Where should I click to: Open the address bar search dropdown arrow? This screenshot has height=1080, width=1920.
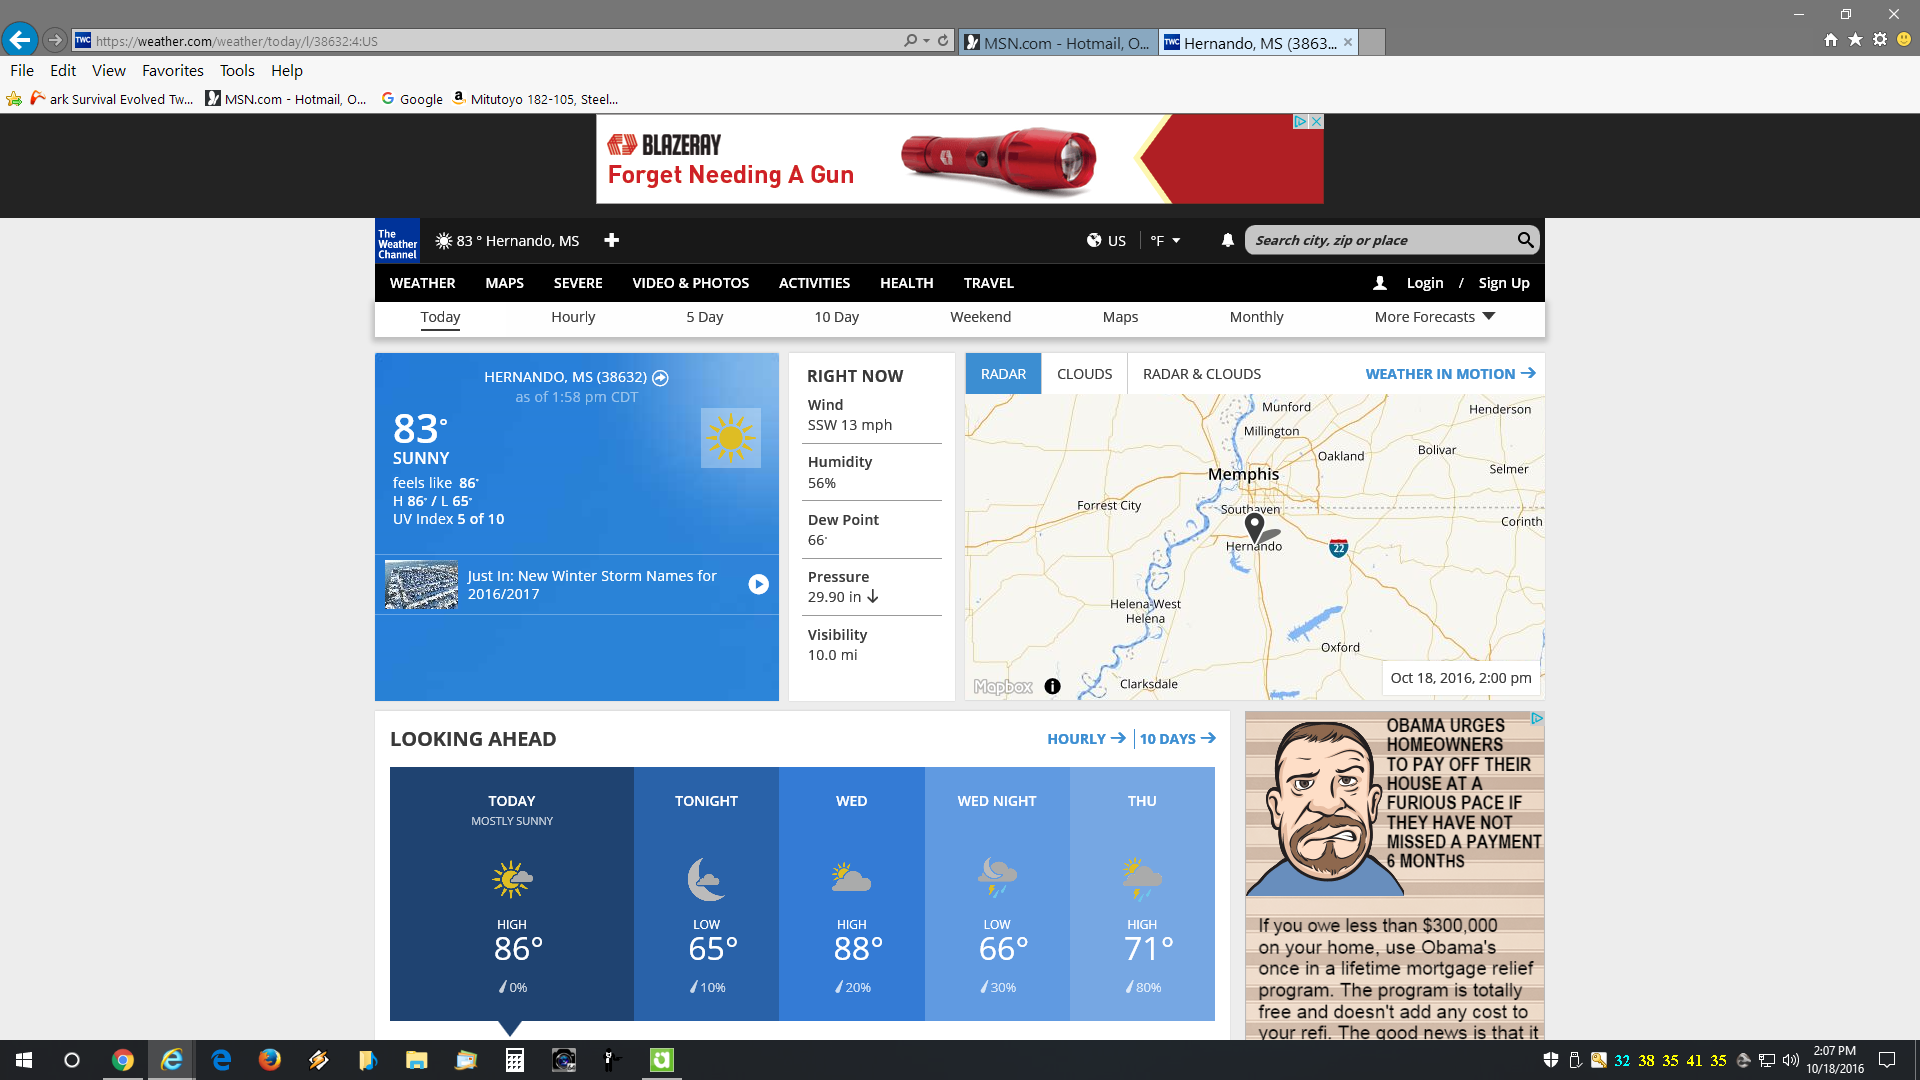tap(927, 41)
